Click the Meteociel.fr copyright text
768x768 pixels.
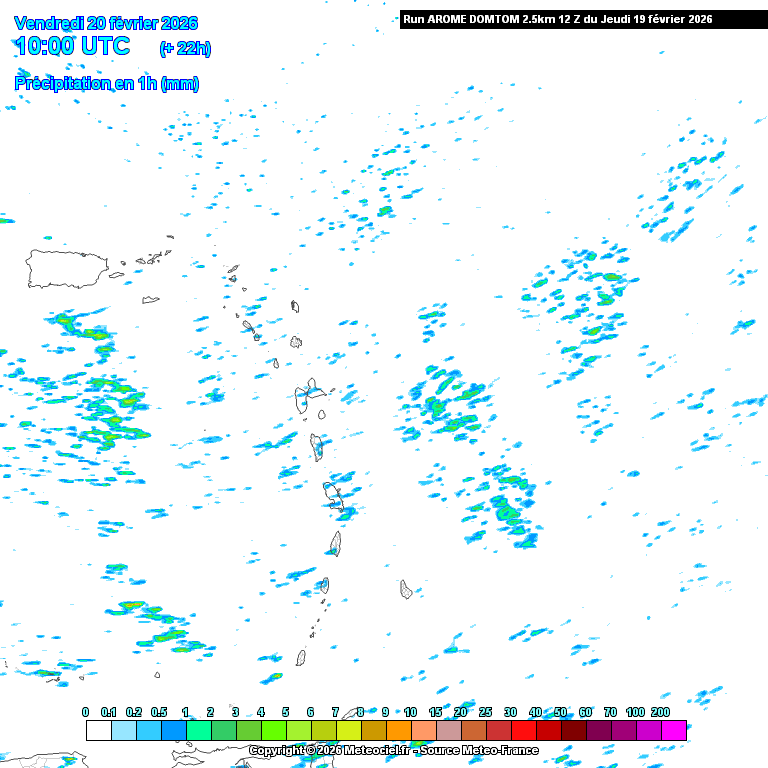pyautogui.click(x=393, y=750)
